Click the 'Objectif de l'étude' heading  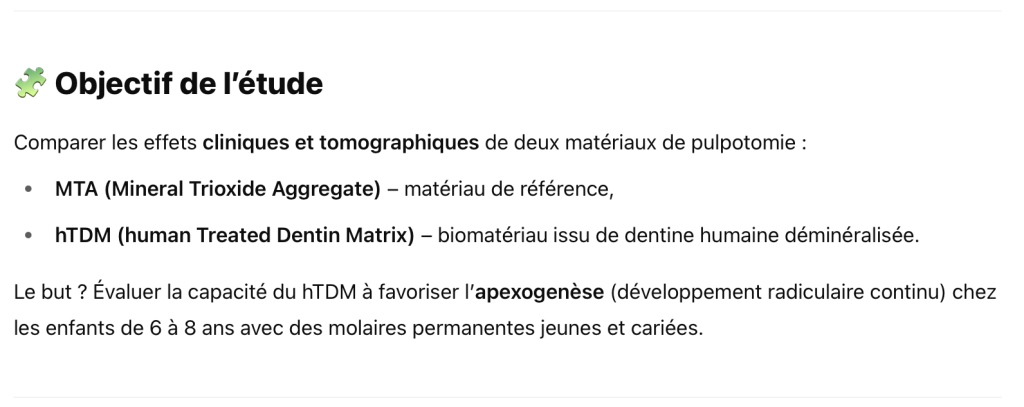pos(189,84)
